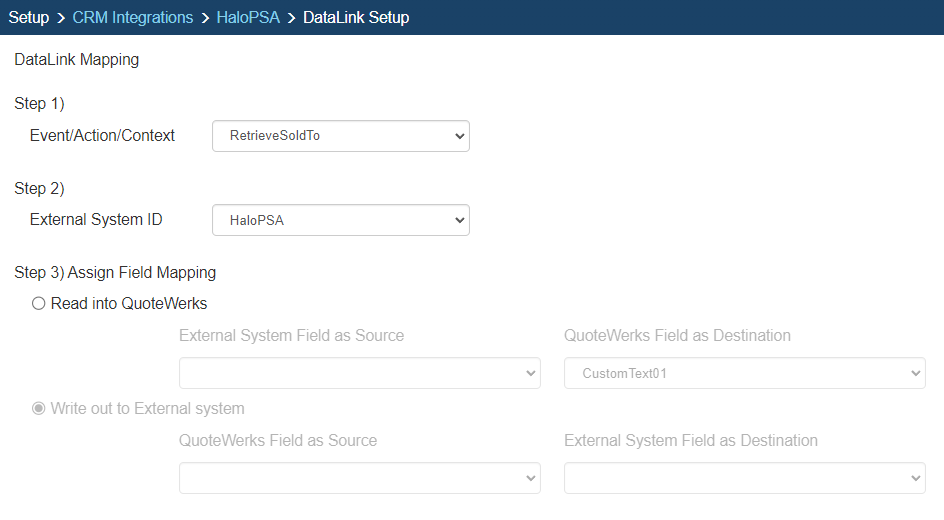
Task: Select the Read into QuoteWerks radio button
Action: click(39, 304)
